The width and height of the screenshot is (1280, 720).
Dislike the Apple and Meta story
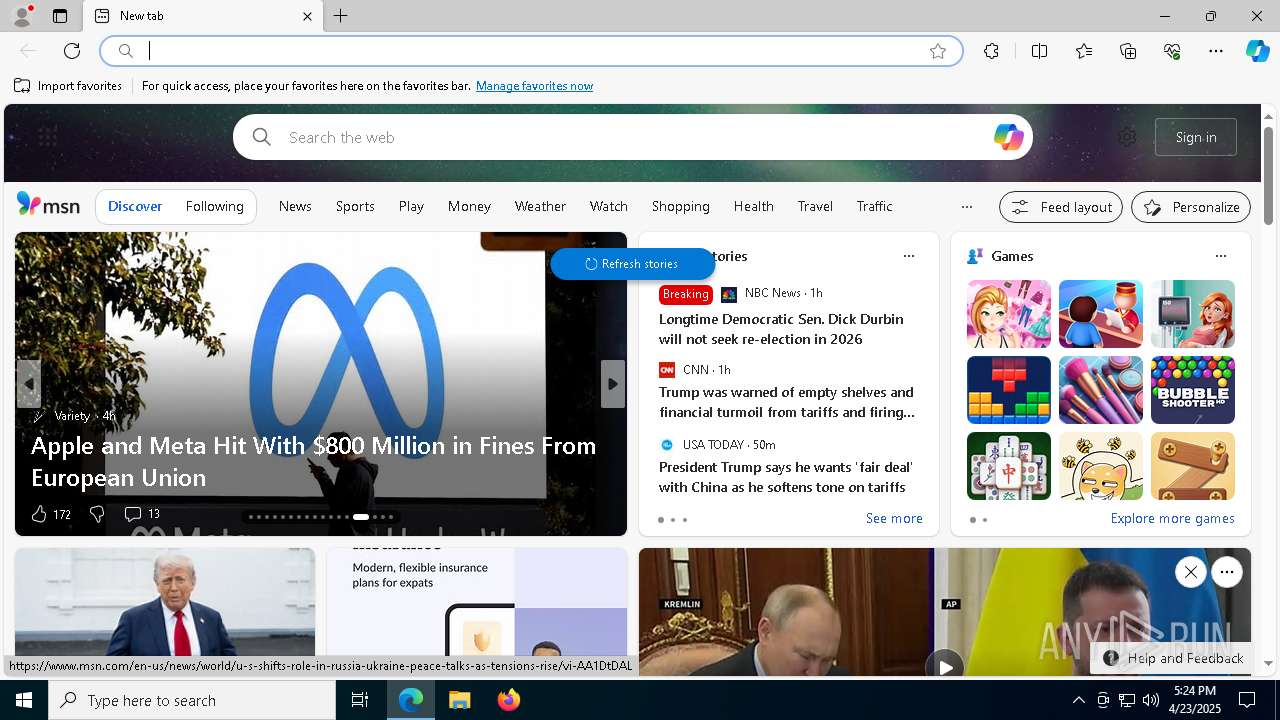point(97,514)
